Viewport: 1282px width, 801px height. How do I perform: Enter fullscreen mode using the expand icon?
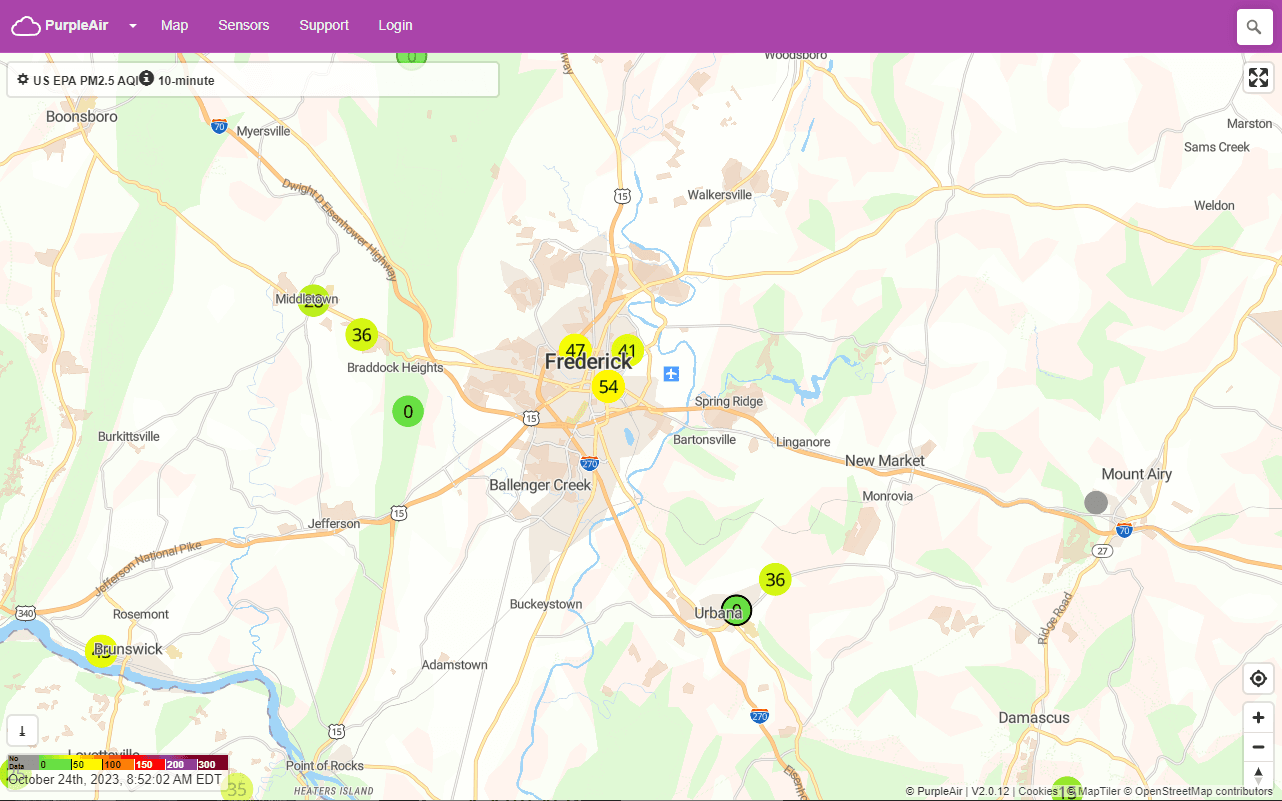(x=1258, y=77)
